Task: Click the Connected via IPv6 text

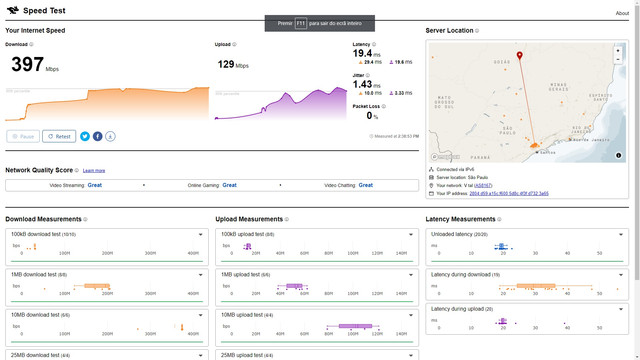Action: point(455,169)
